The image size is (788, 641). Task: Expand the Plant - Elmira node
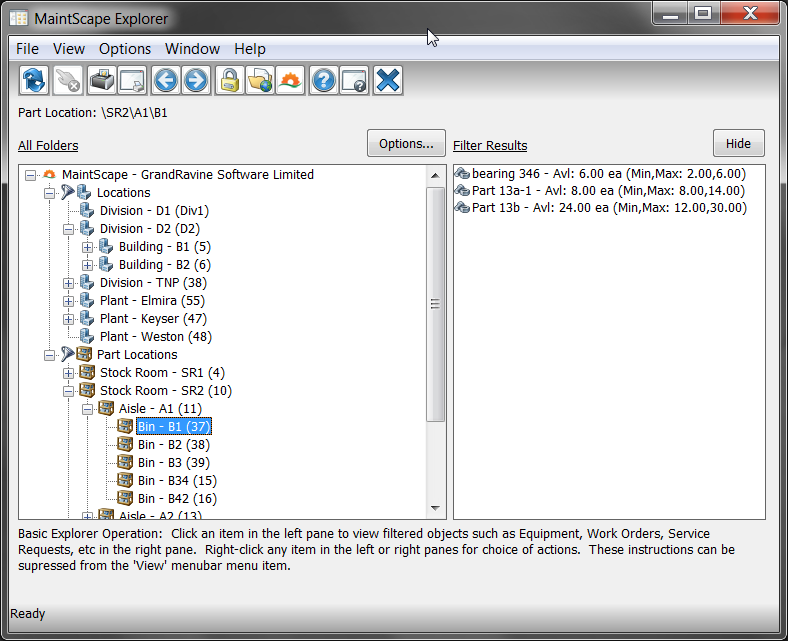(x=68, y=301)
